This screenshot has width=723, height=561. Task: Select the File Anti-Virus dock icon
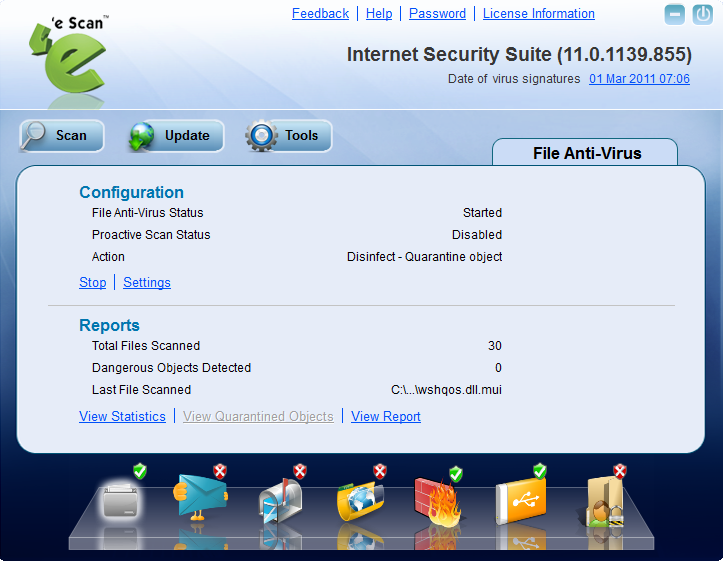coord(122,498)
